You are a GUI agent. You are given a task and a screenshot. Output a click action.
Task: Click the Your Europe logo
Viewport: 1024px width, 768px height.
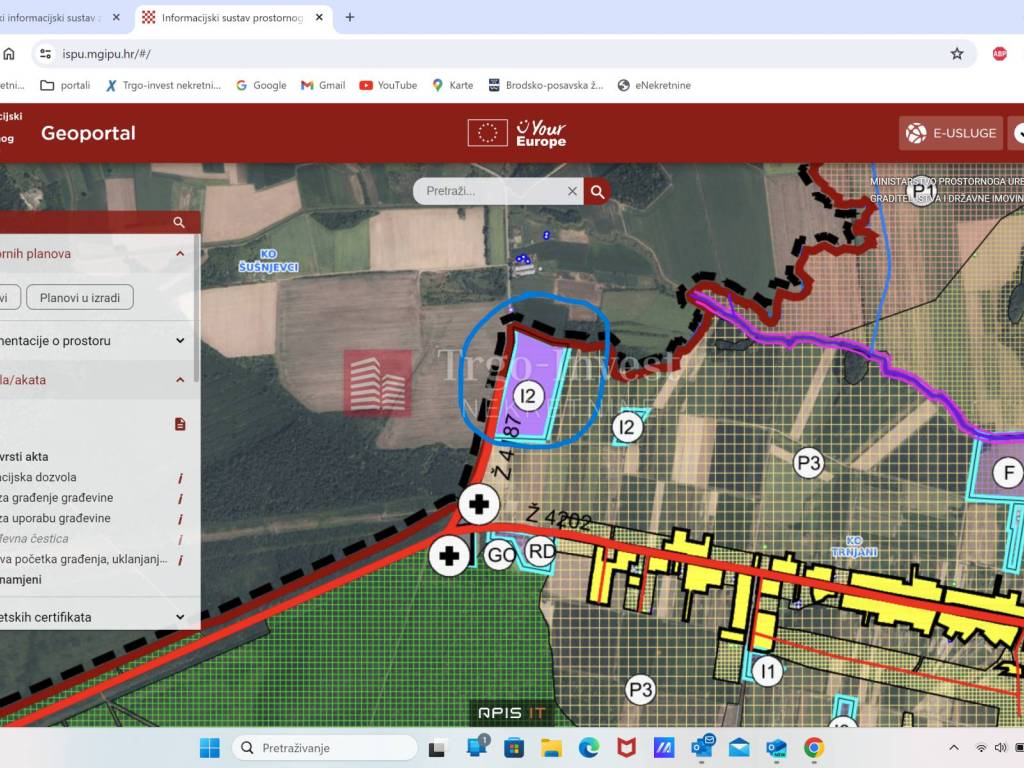pyautogui.click(x=540, y=133)
